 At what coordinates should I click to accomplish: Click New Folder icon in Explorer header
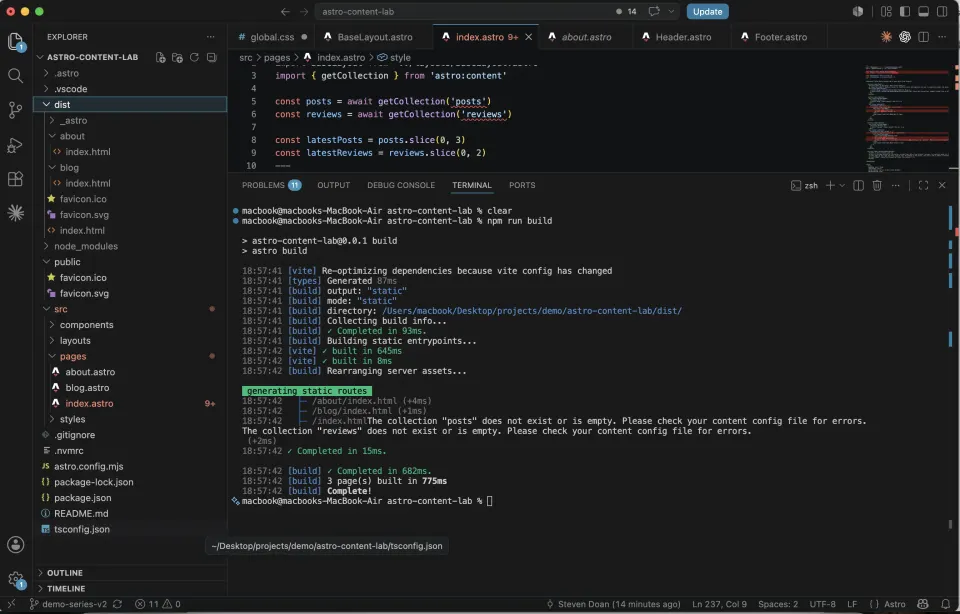coord(178,57)
